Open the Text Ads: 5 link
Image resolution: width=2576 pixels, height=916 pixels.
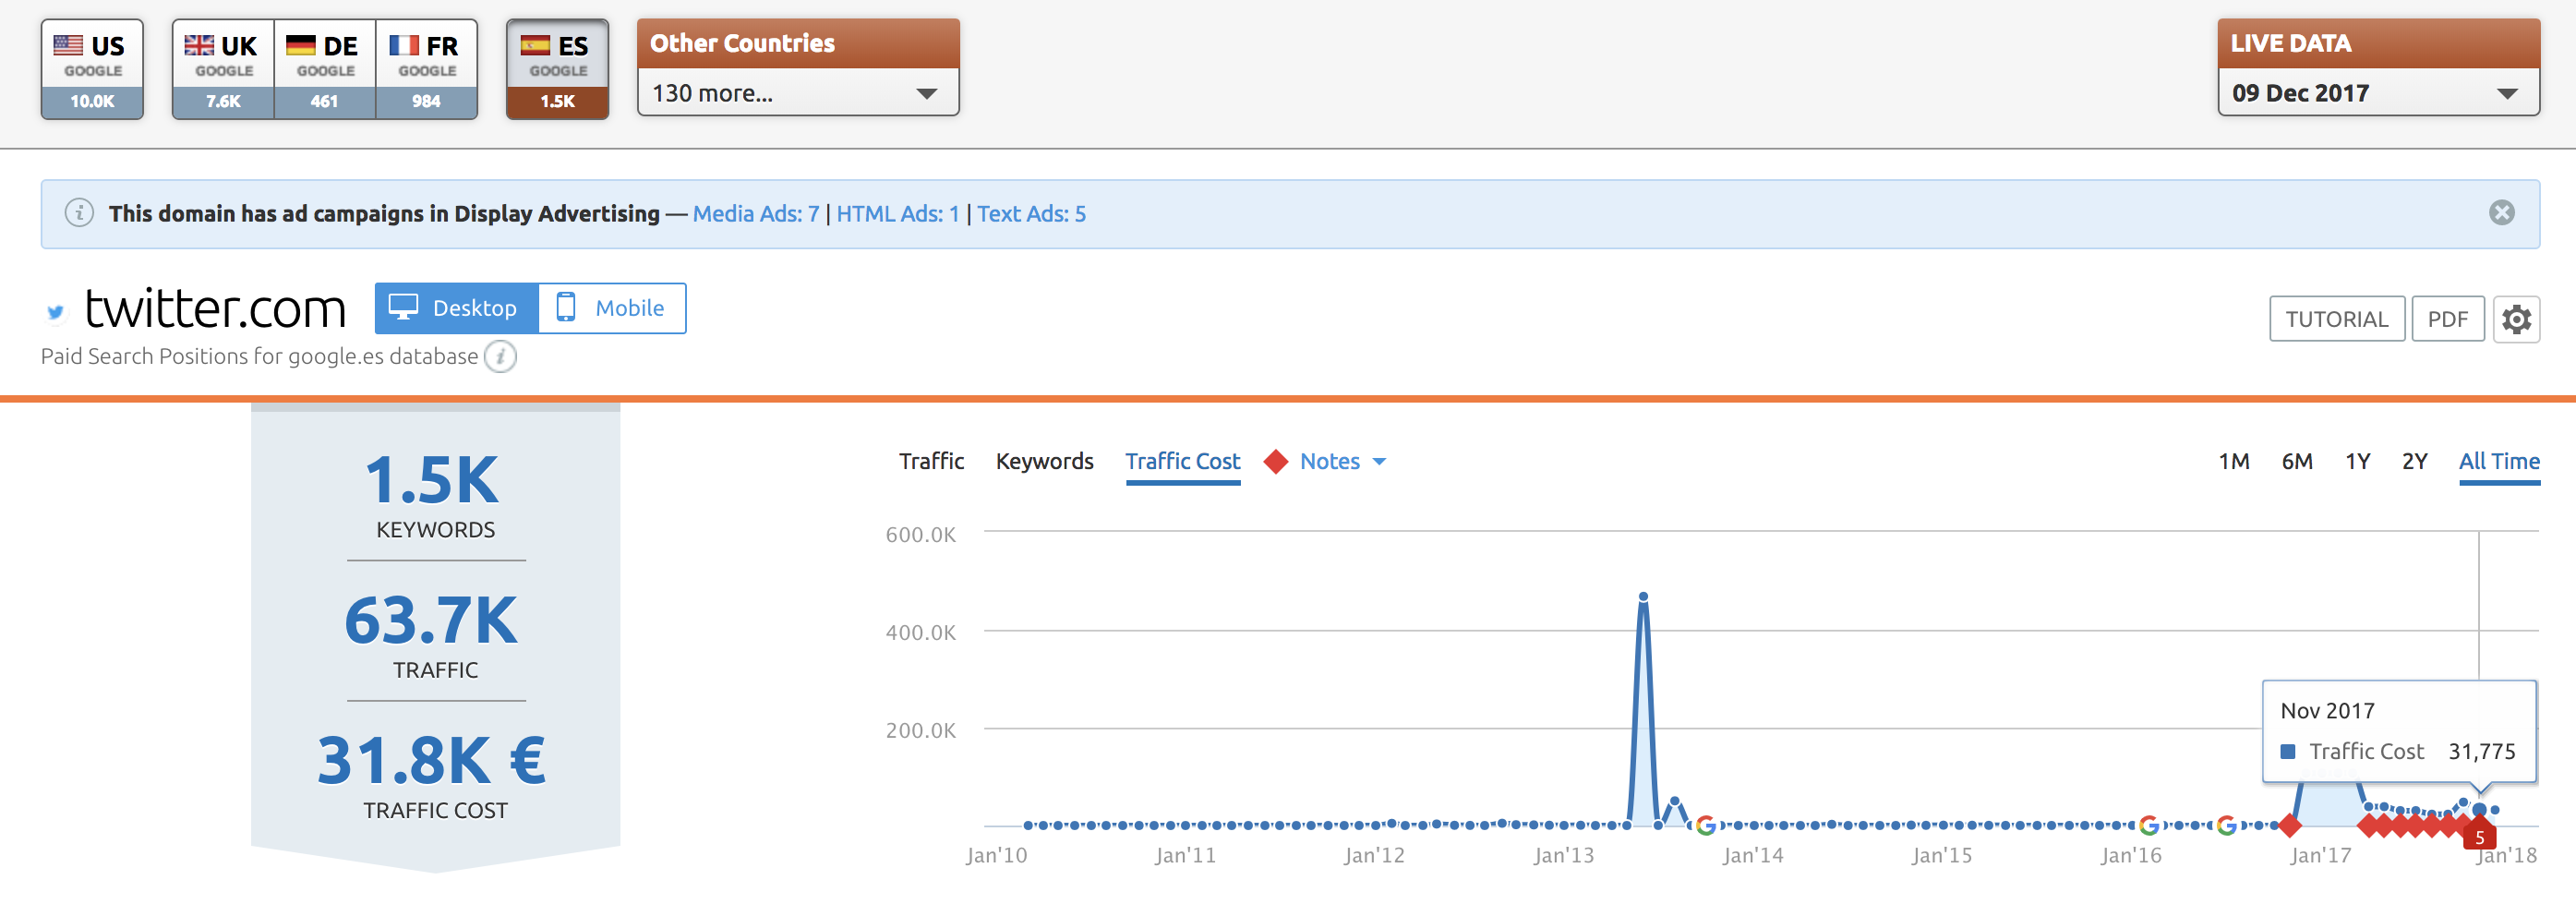tap(1031, 214)
